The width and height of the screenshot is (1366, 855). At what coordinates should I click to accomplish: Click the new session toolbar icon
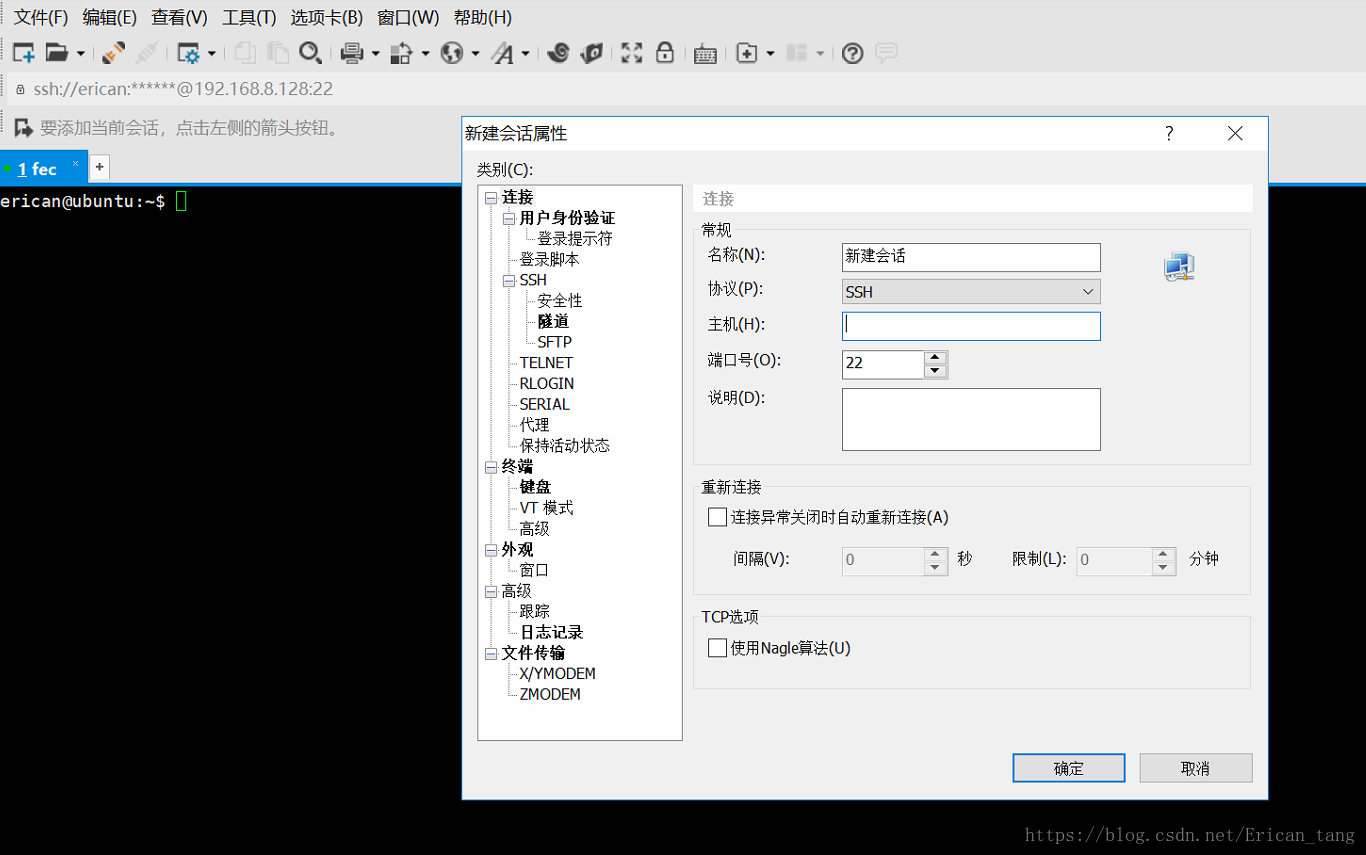[23, 53]
